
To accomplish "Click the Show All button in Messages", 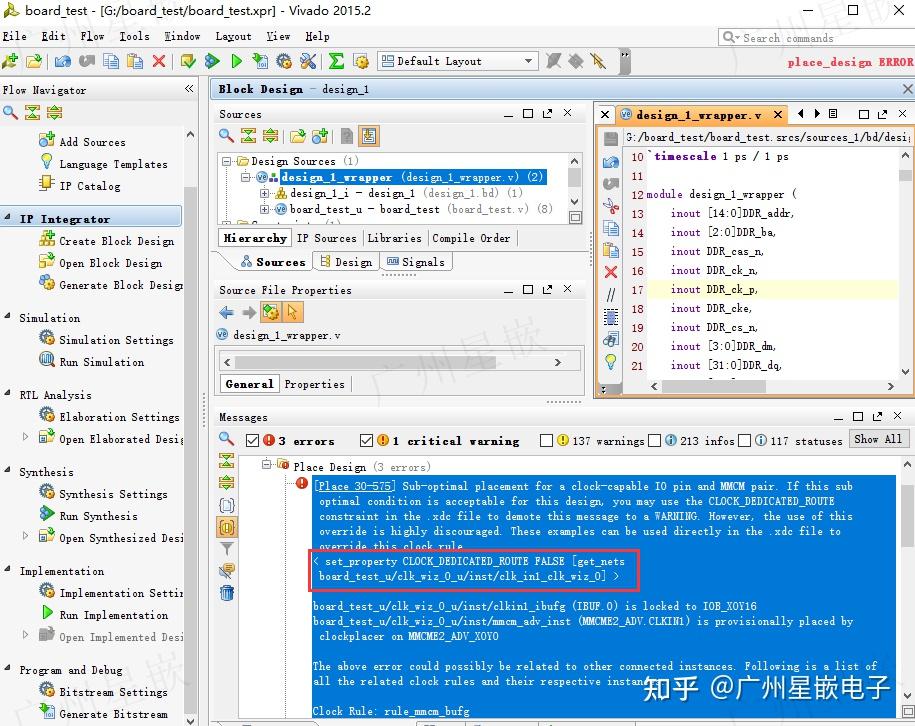I will [877, 439].
